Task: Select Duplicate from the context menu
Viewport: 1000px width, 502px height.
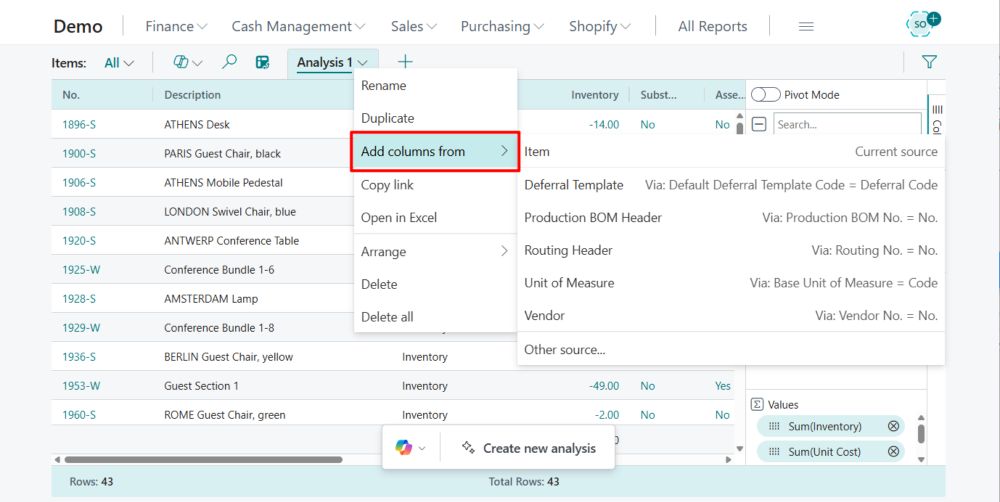Action: 435,118
